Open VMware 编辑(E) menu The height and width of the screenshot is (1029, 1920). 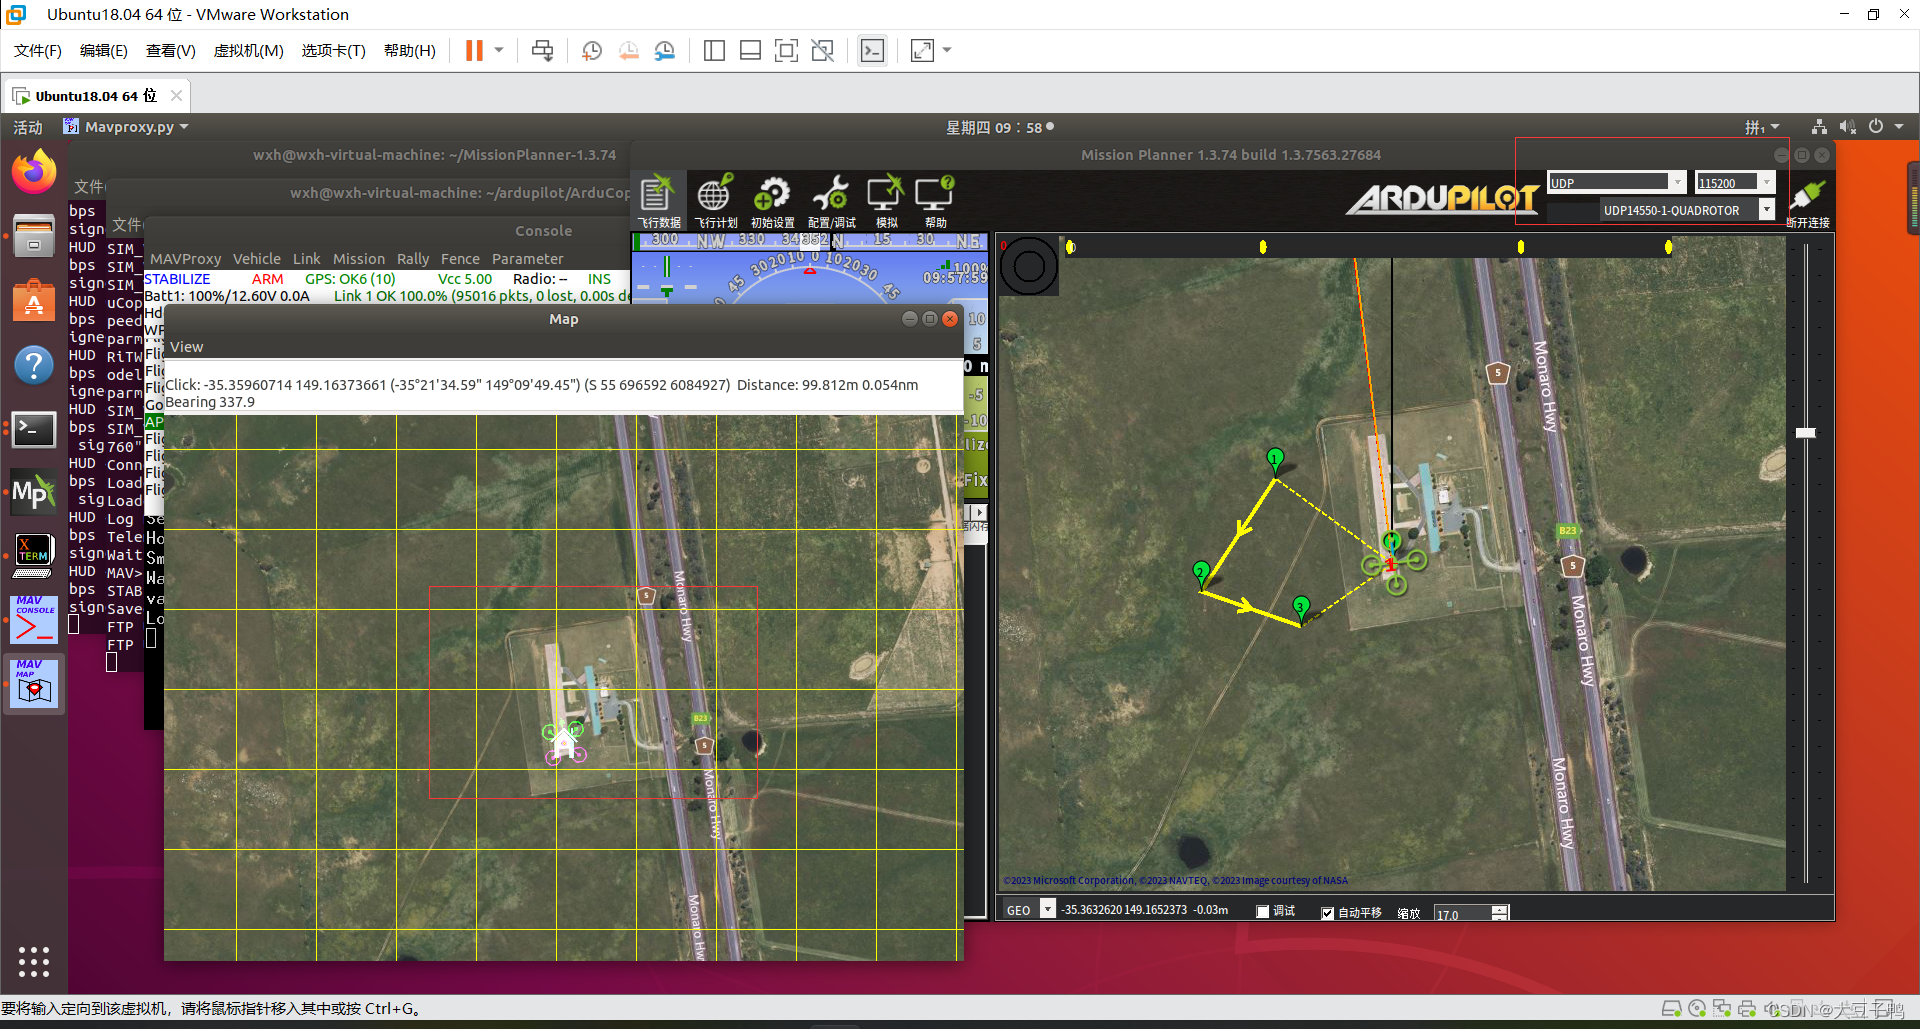pyautogui.click(x=104, y=50)
